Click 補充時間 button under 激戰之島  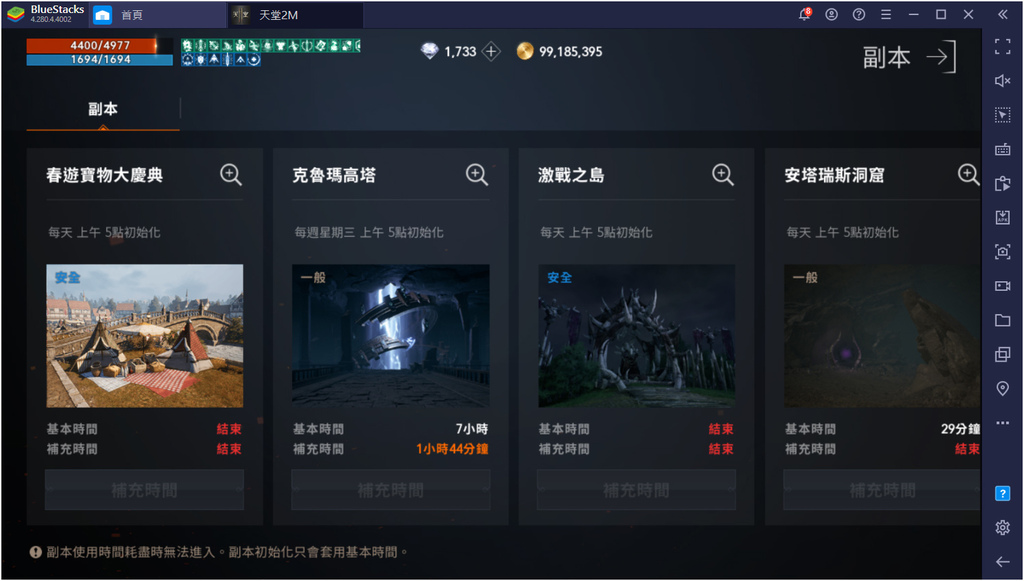pos(637,490)
